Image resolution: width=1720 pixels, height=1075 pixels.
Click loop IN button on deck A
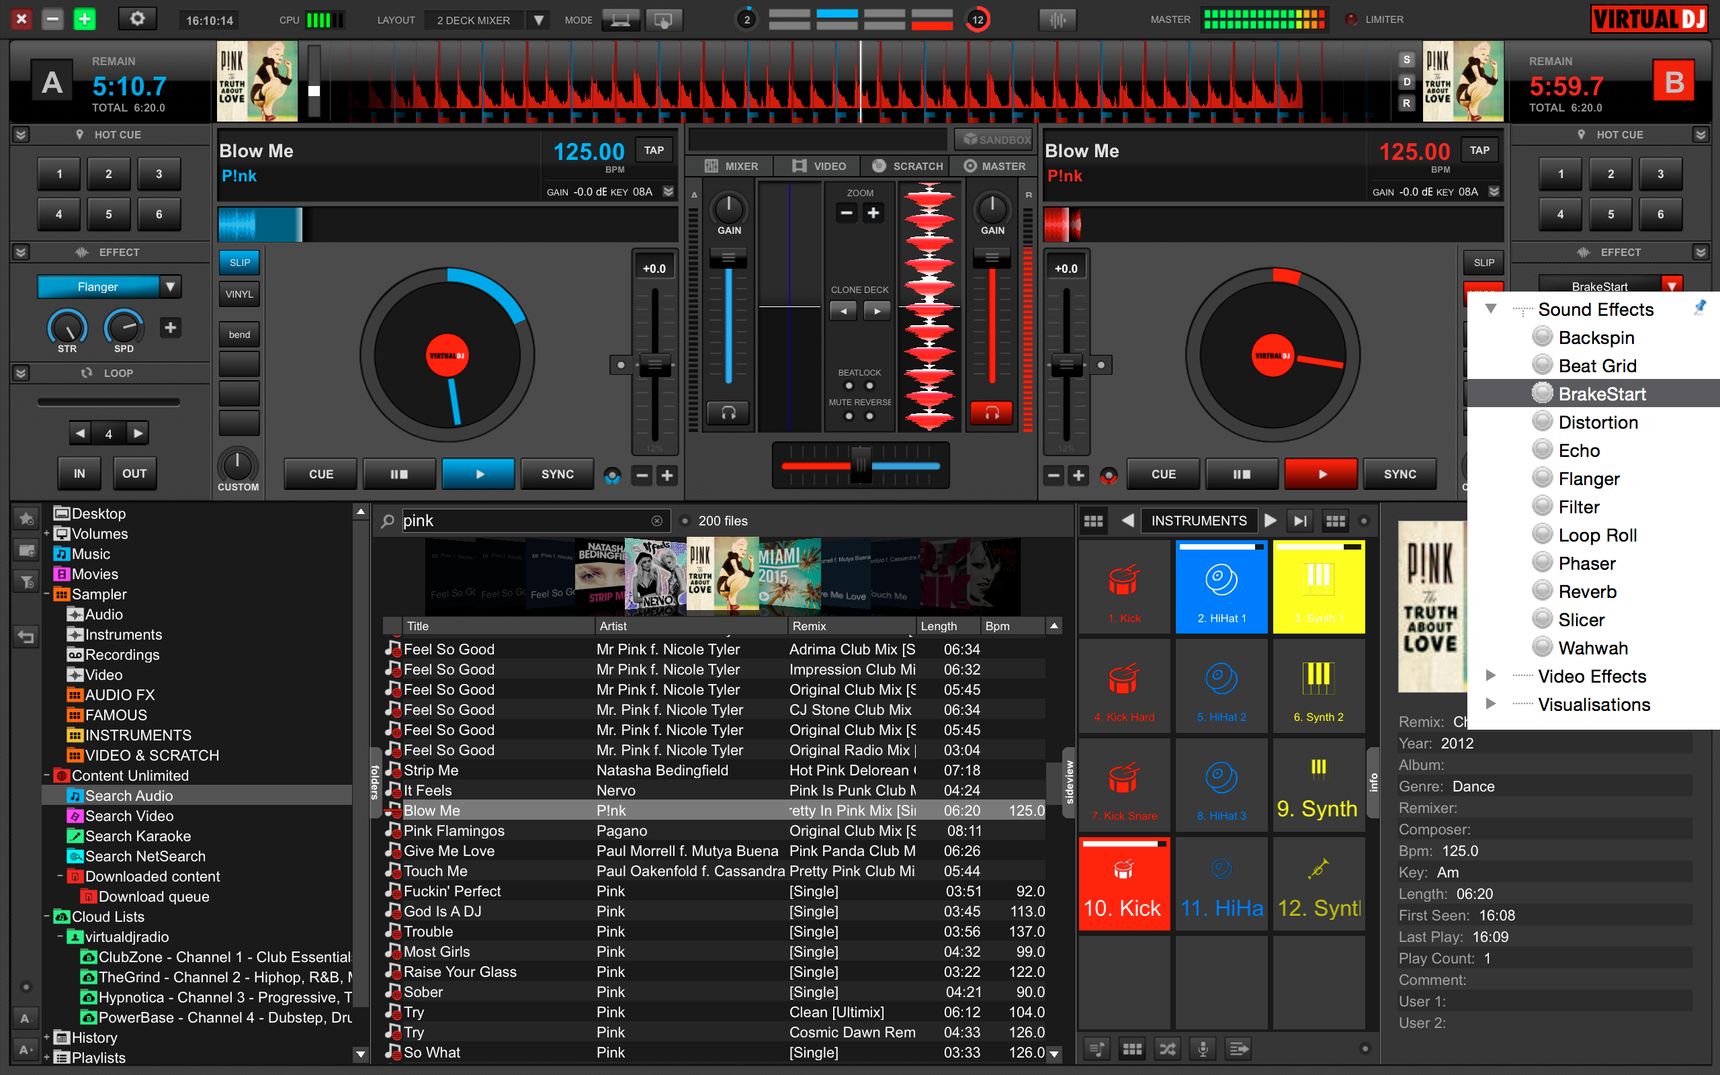79,473
